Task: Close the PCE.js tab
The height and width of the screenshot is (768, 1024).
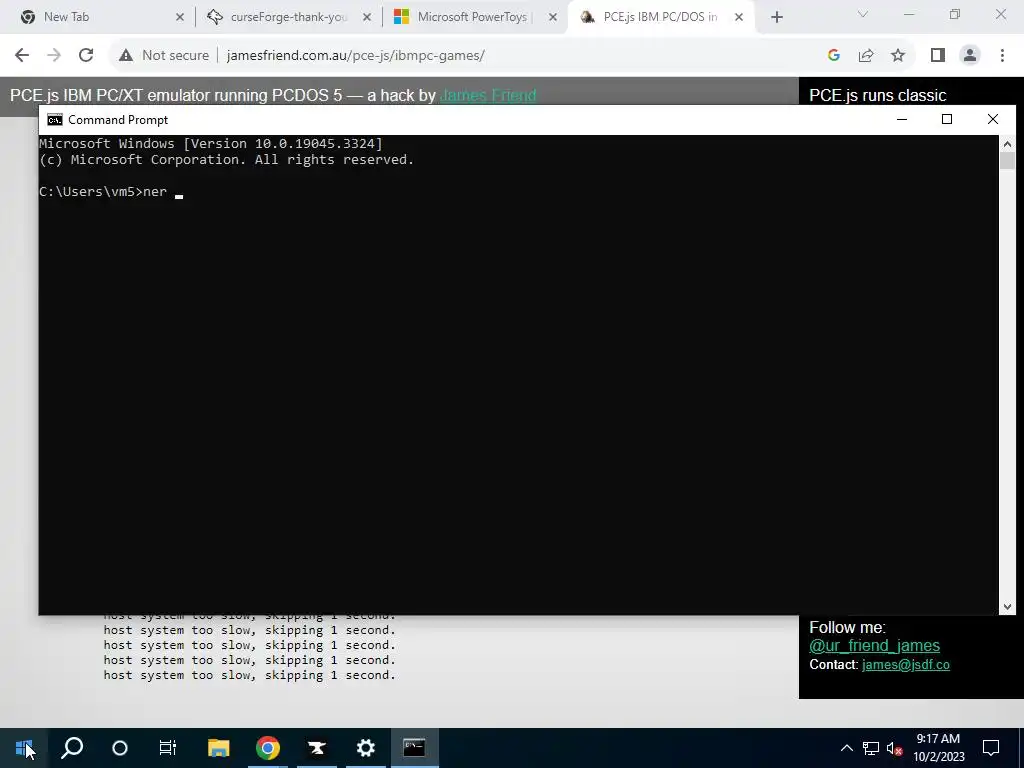Action: 739,18
